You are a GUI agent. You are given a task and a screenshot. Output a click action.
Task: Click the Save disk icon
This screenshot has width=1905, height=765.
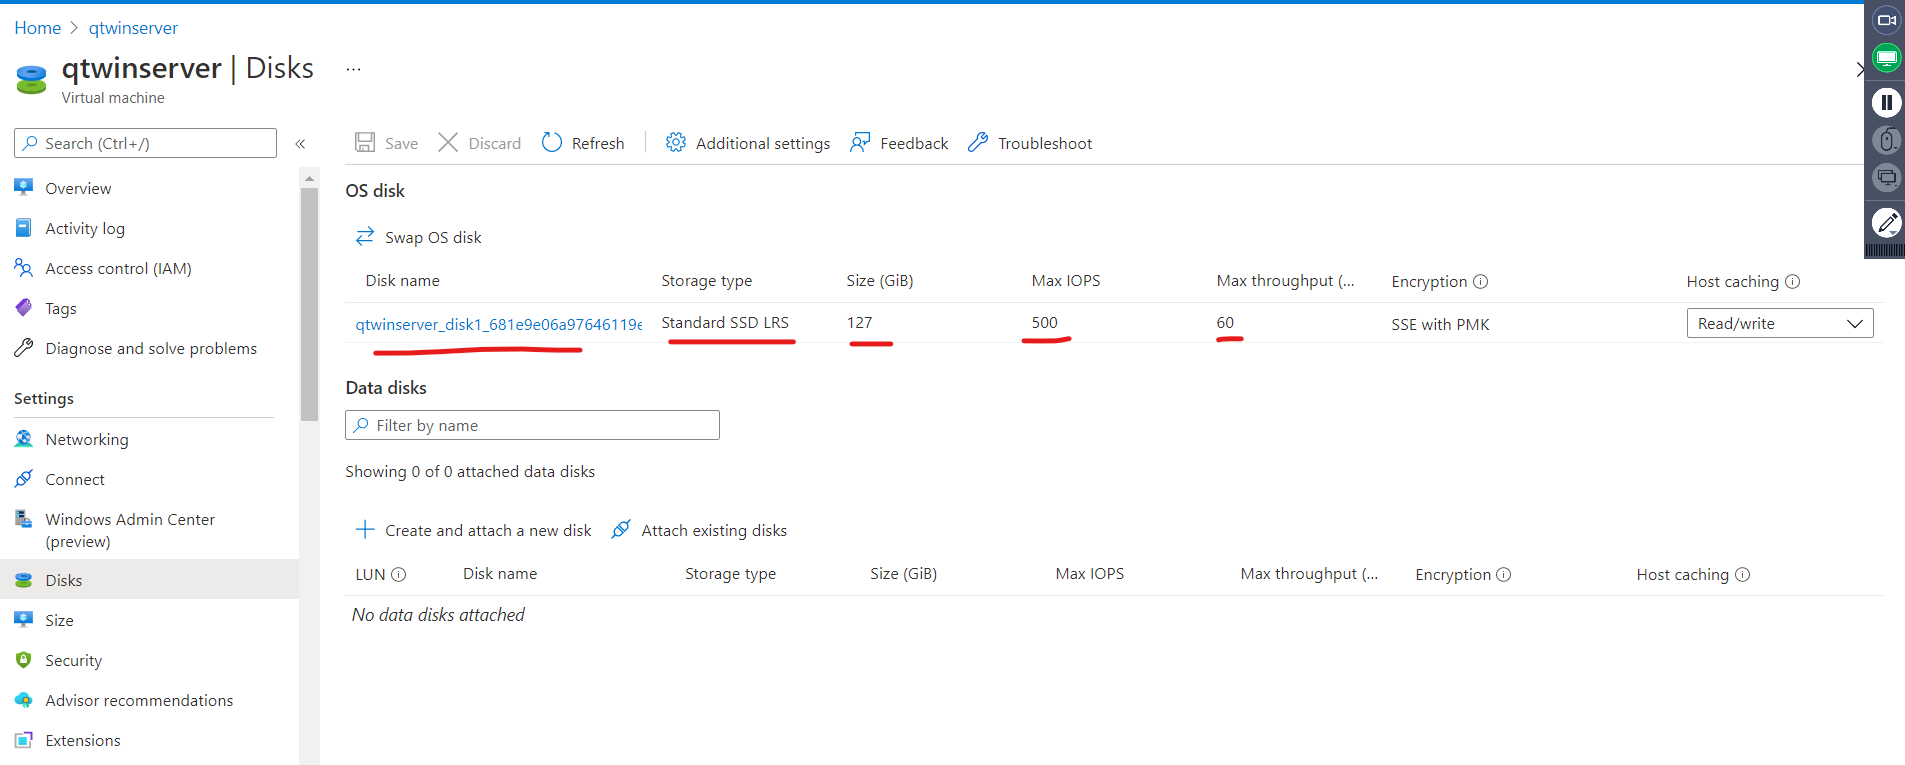[365, 143]
